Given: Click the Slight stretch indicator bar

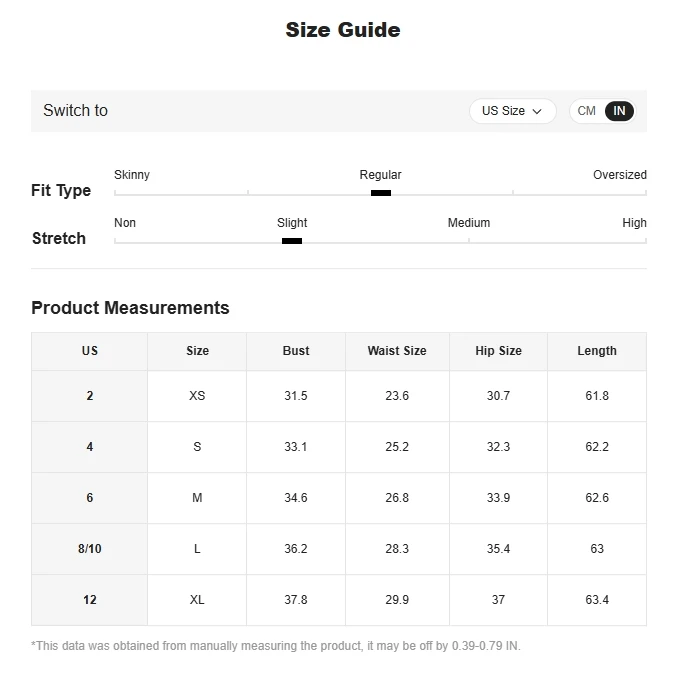Looking at the screenshot, I should pyautogui.click(x=292, y=241).
